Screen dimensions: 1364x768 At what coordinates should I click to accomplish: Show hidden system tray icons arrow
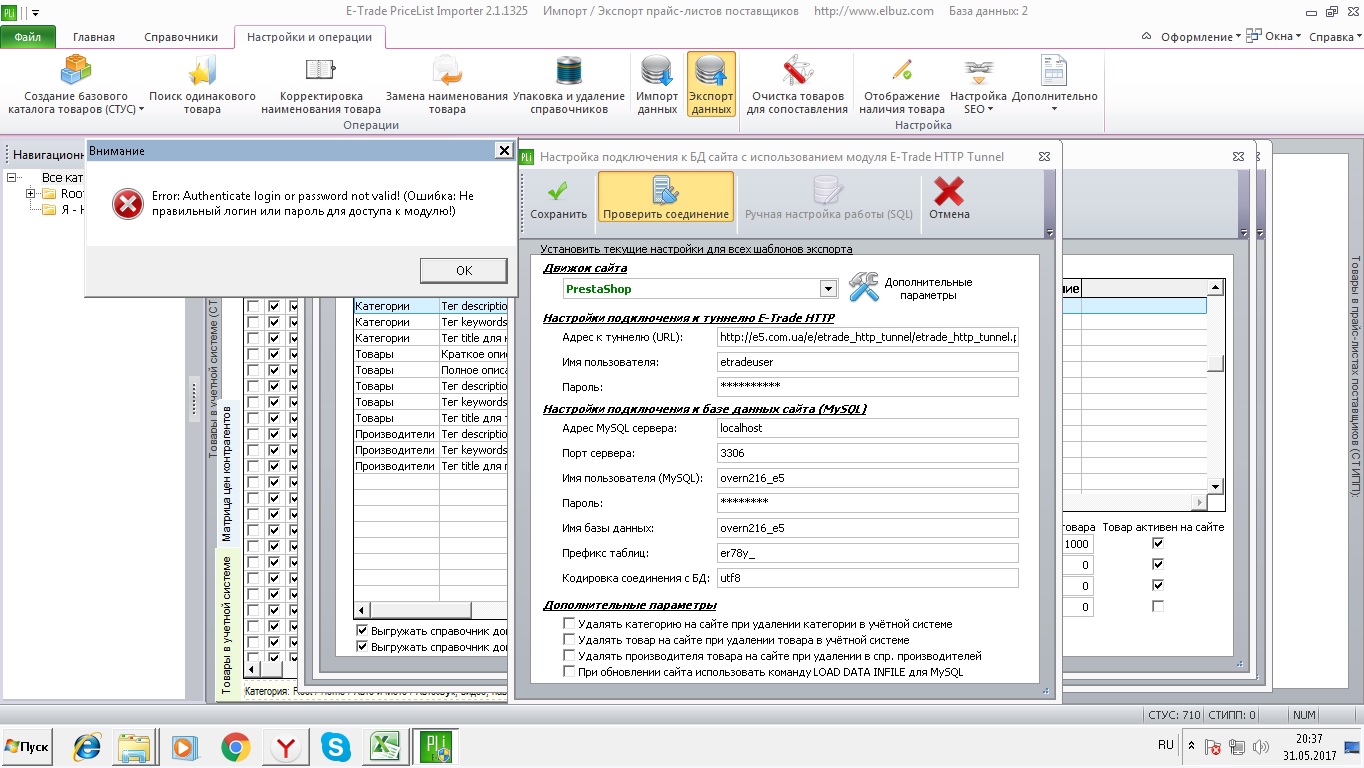[x=1191, y=746]
